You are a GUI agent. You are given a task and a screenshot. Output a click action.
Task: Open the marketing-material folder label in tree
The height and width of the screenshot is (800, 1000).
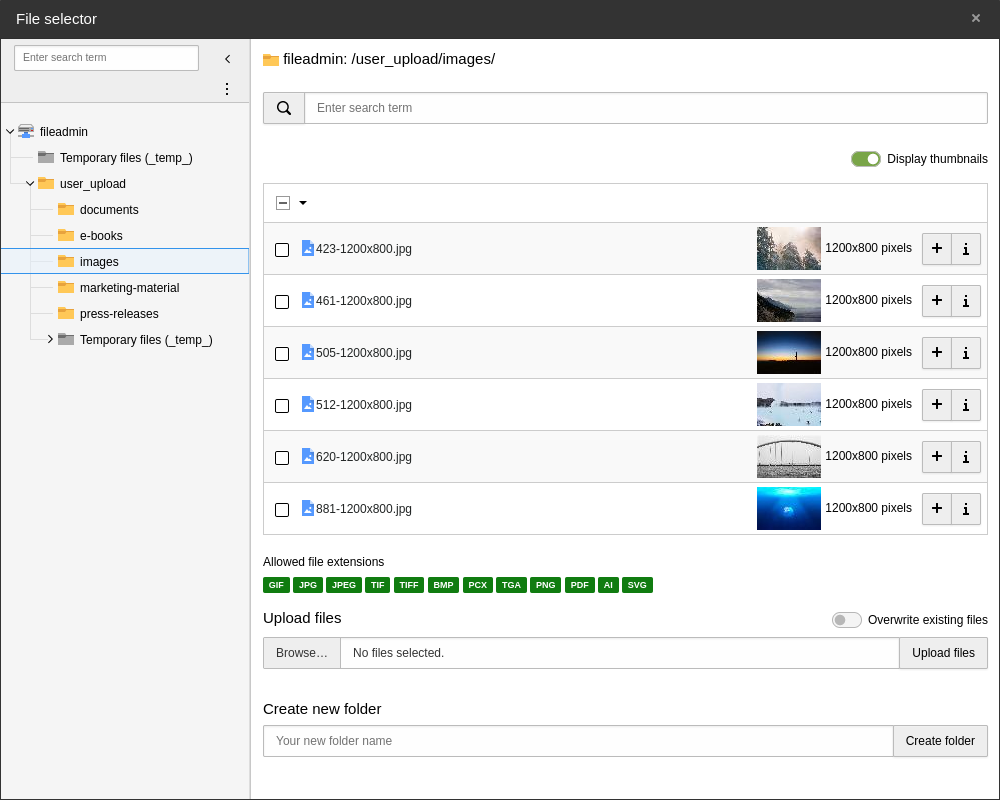coord(129,288)
